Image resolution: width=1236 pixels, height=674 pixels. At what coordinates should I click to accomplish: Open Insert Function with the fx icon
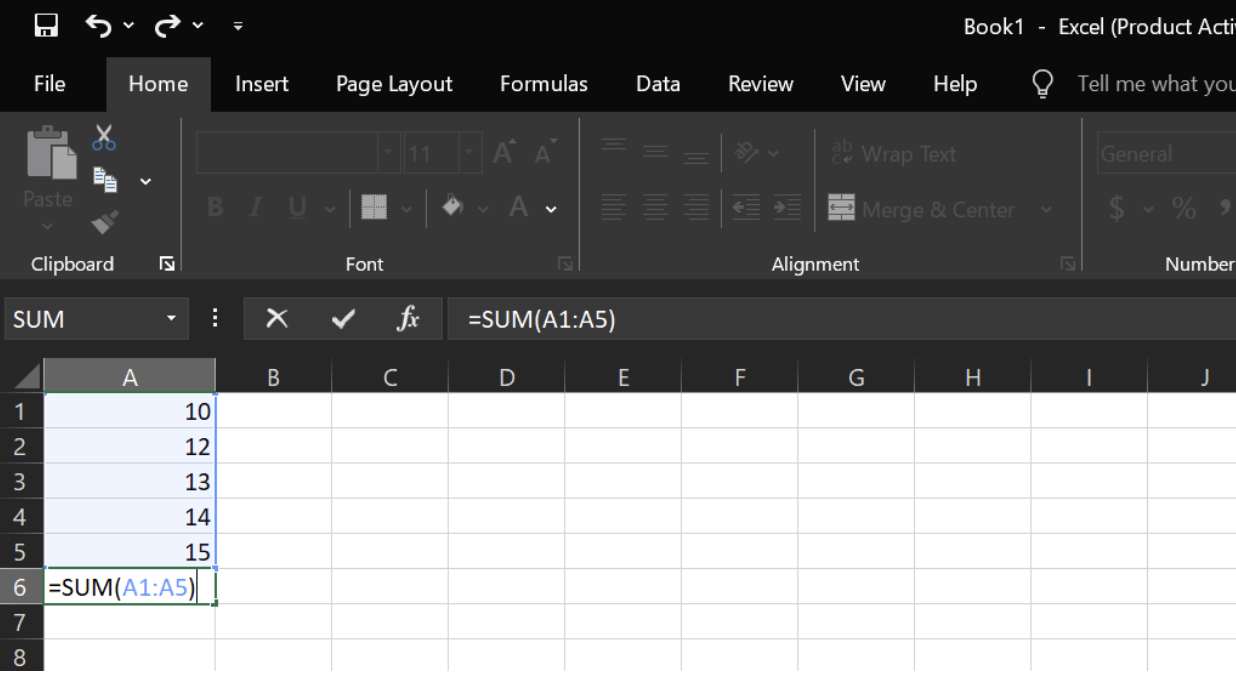click(407, 319)
